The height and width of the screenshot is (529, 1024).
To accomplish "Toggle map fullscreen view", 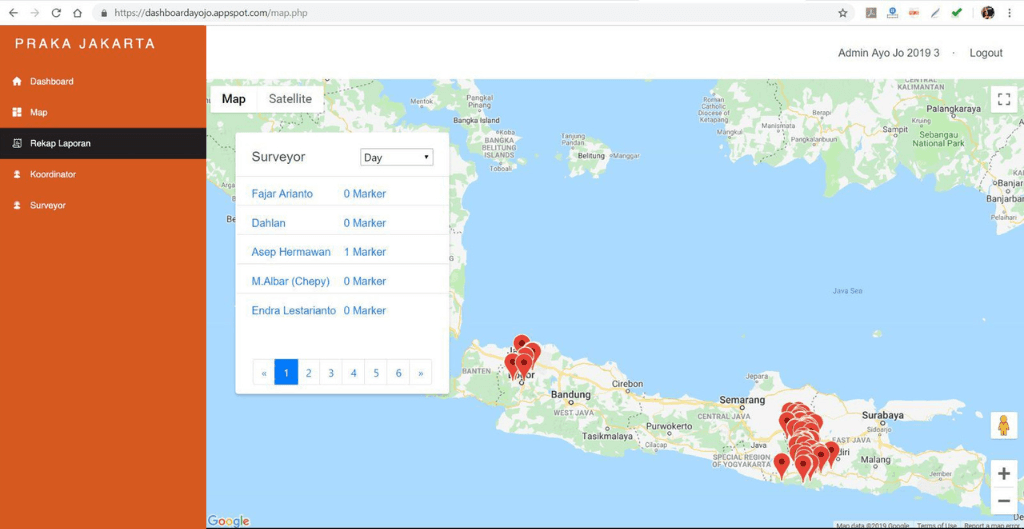I will tap(1004, 99).
